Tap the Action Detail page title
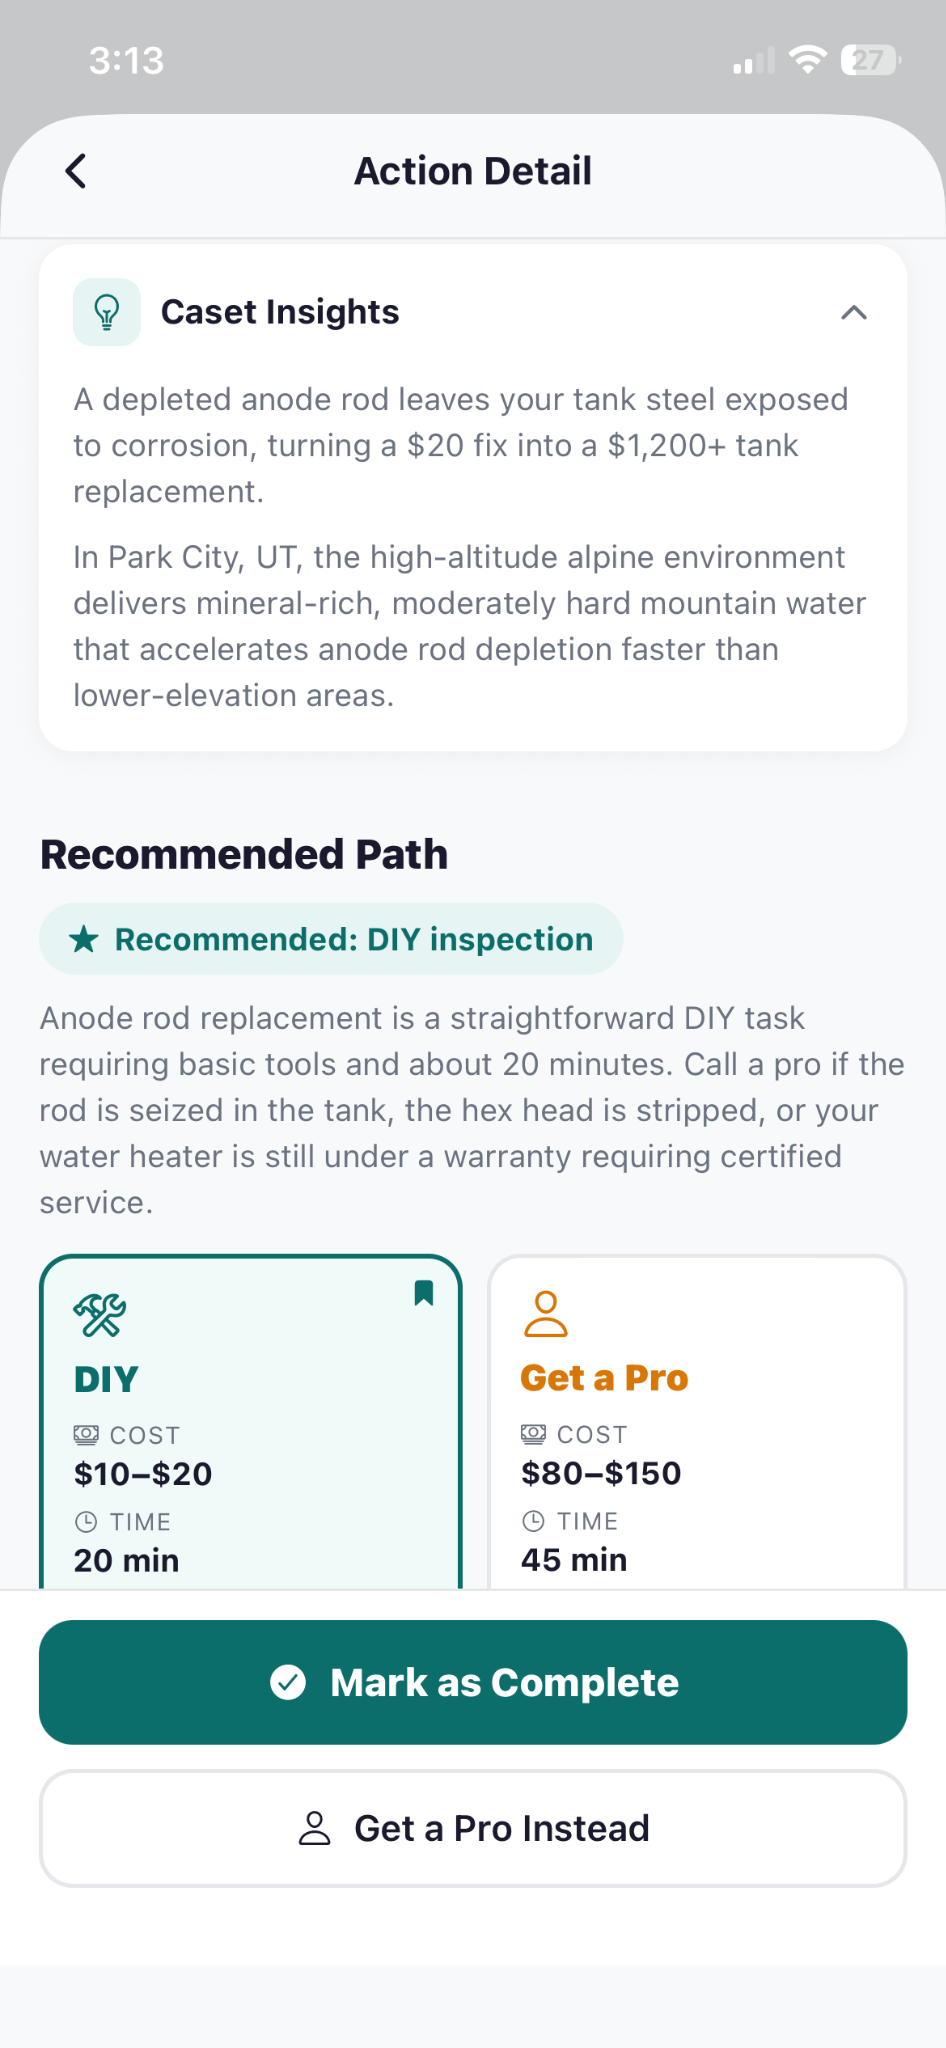Image resolution: width=946 pixels, height=2048 pixels. (473, 171)
